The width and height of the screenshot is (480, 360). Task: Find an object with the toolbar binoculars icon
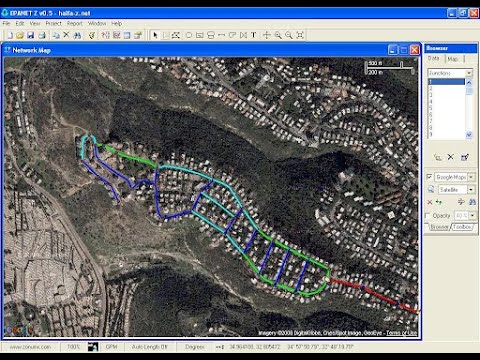[x=77, y=35]
